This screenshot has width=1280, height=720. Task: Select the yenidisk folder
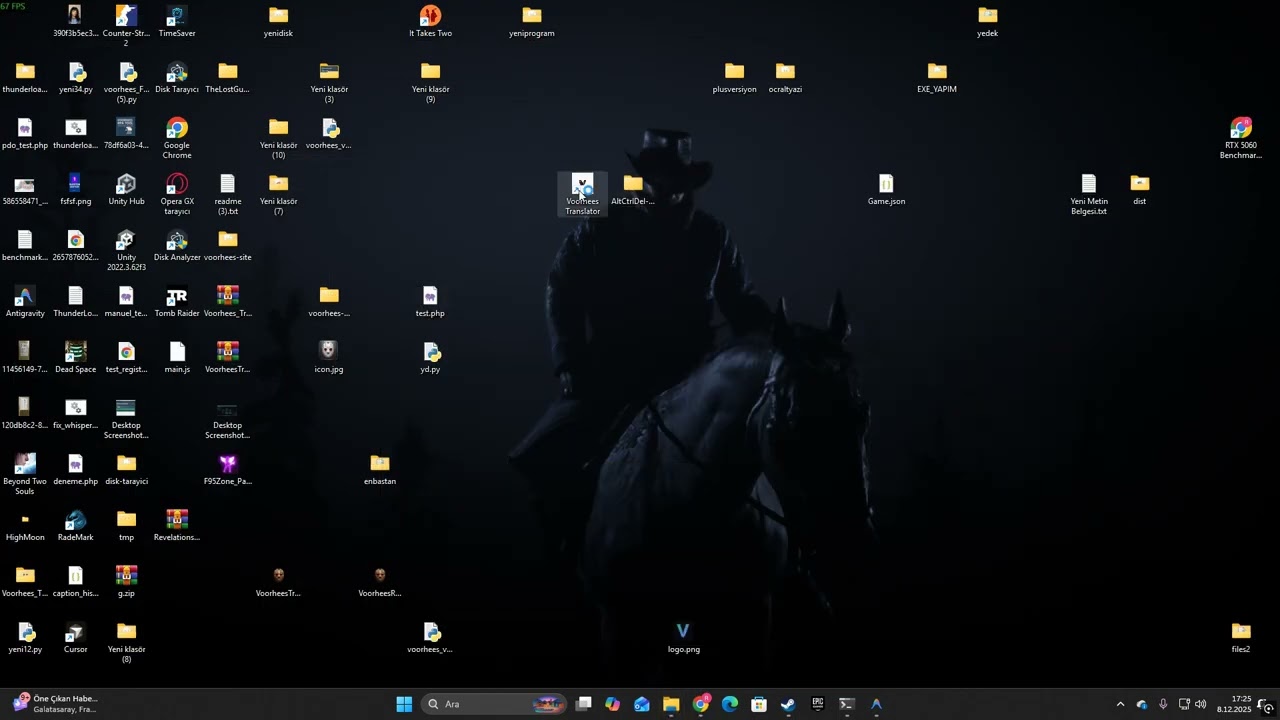[278, 22]
